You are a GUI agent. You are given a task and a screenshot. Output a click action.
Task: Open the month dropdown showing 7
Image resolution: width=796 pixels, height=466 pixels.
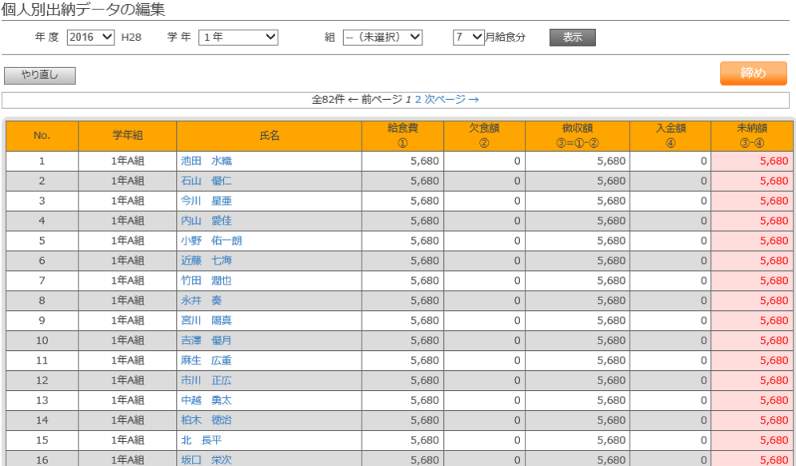coord(469,37)
